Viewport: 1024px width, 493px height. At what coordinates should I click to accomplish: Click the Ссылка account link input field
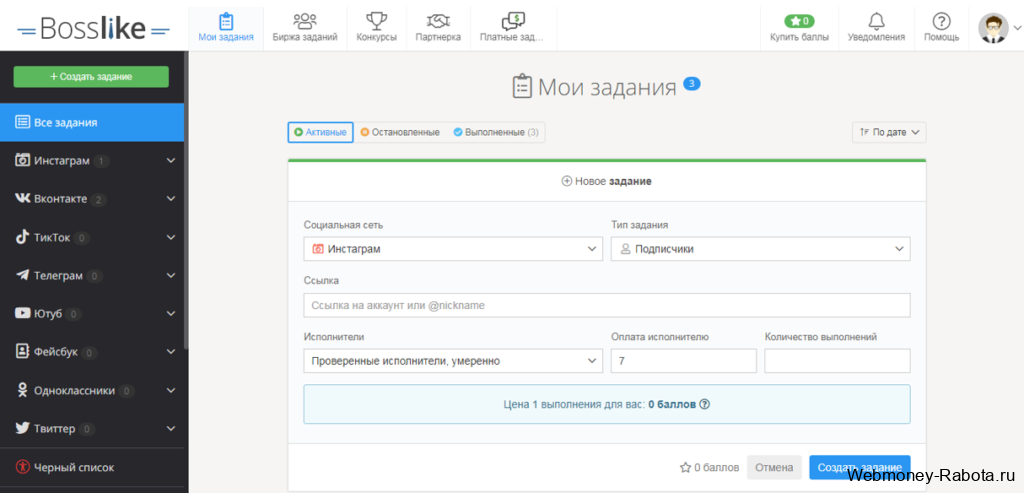607,305
